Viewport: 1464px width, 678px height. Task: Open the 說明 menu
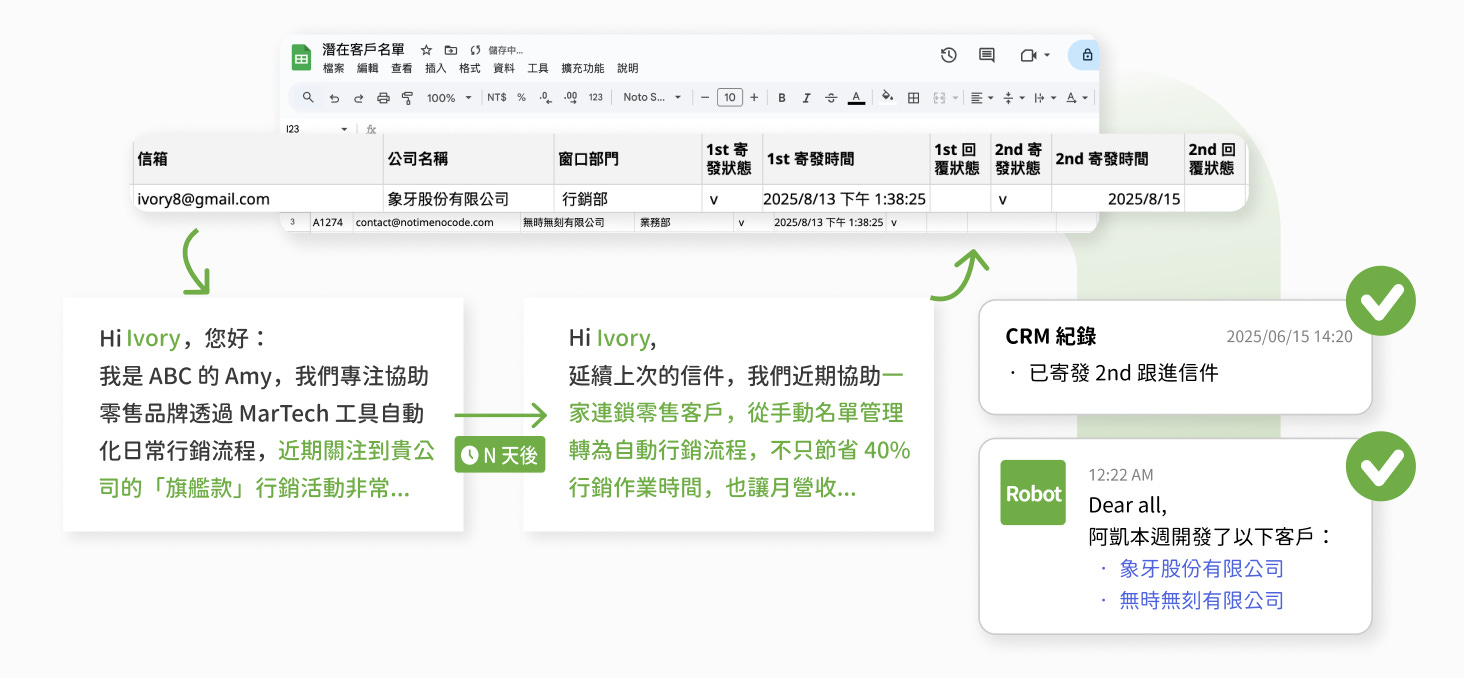628,69
